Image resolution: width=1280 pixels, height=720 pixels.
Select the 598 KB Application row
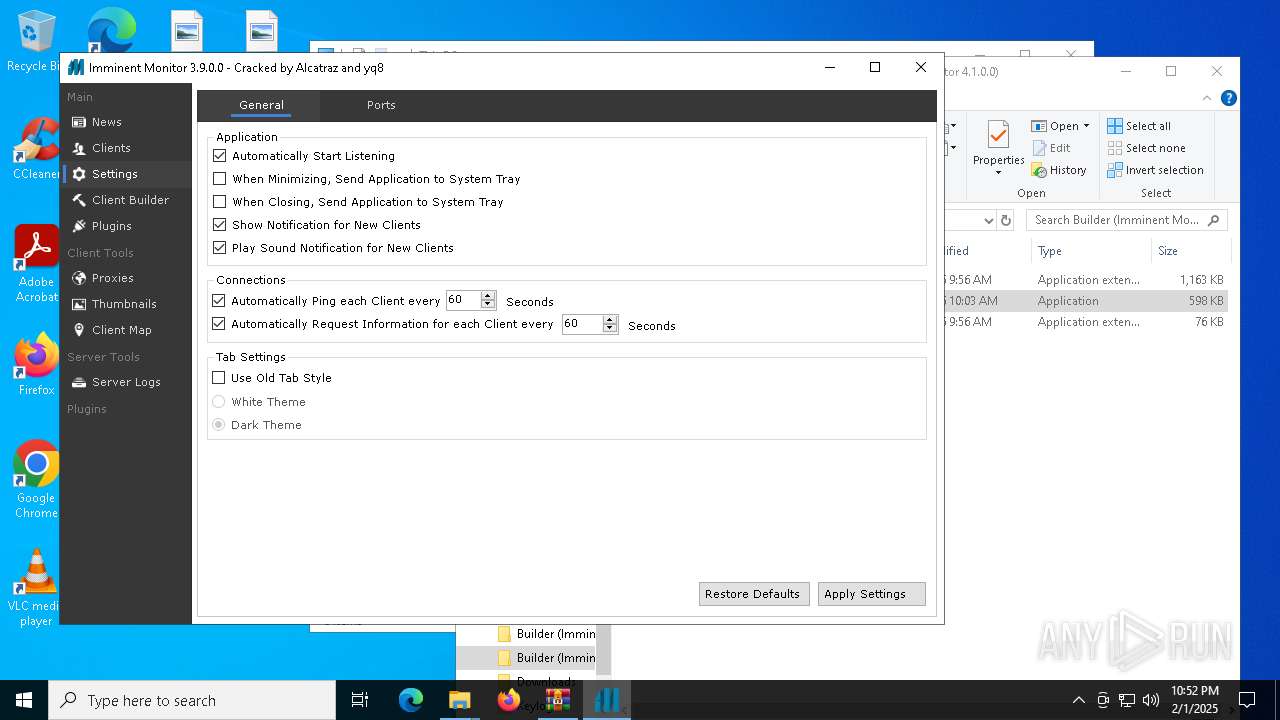[1086, 301]
